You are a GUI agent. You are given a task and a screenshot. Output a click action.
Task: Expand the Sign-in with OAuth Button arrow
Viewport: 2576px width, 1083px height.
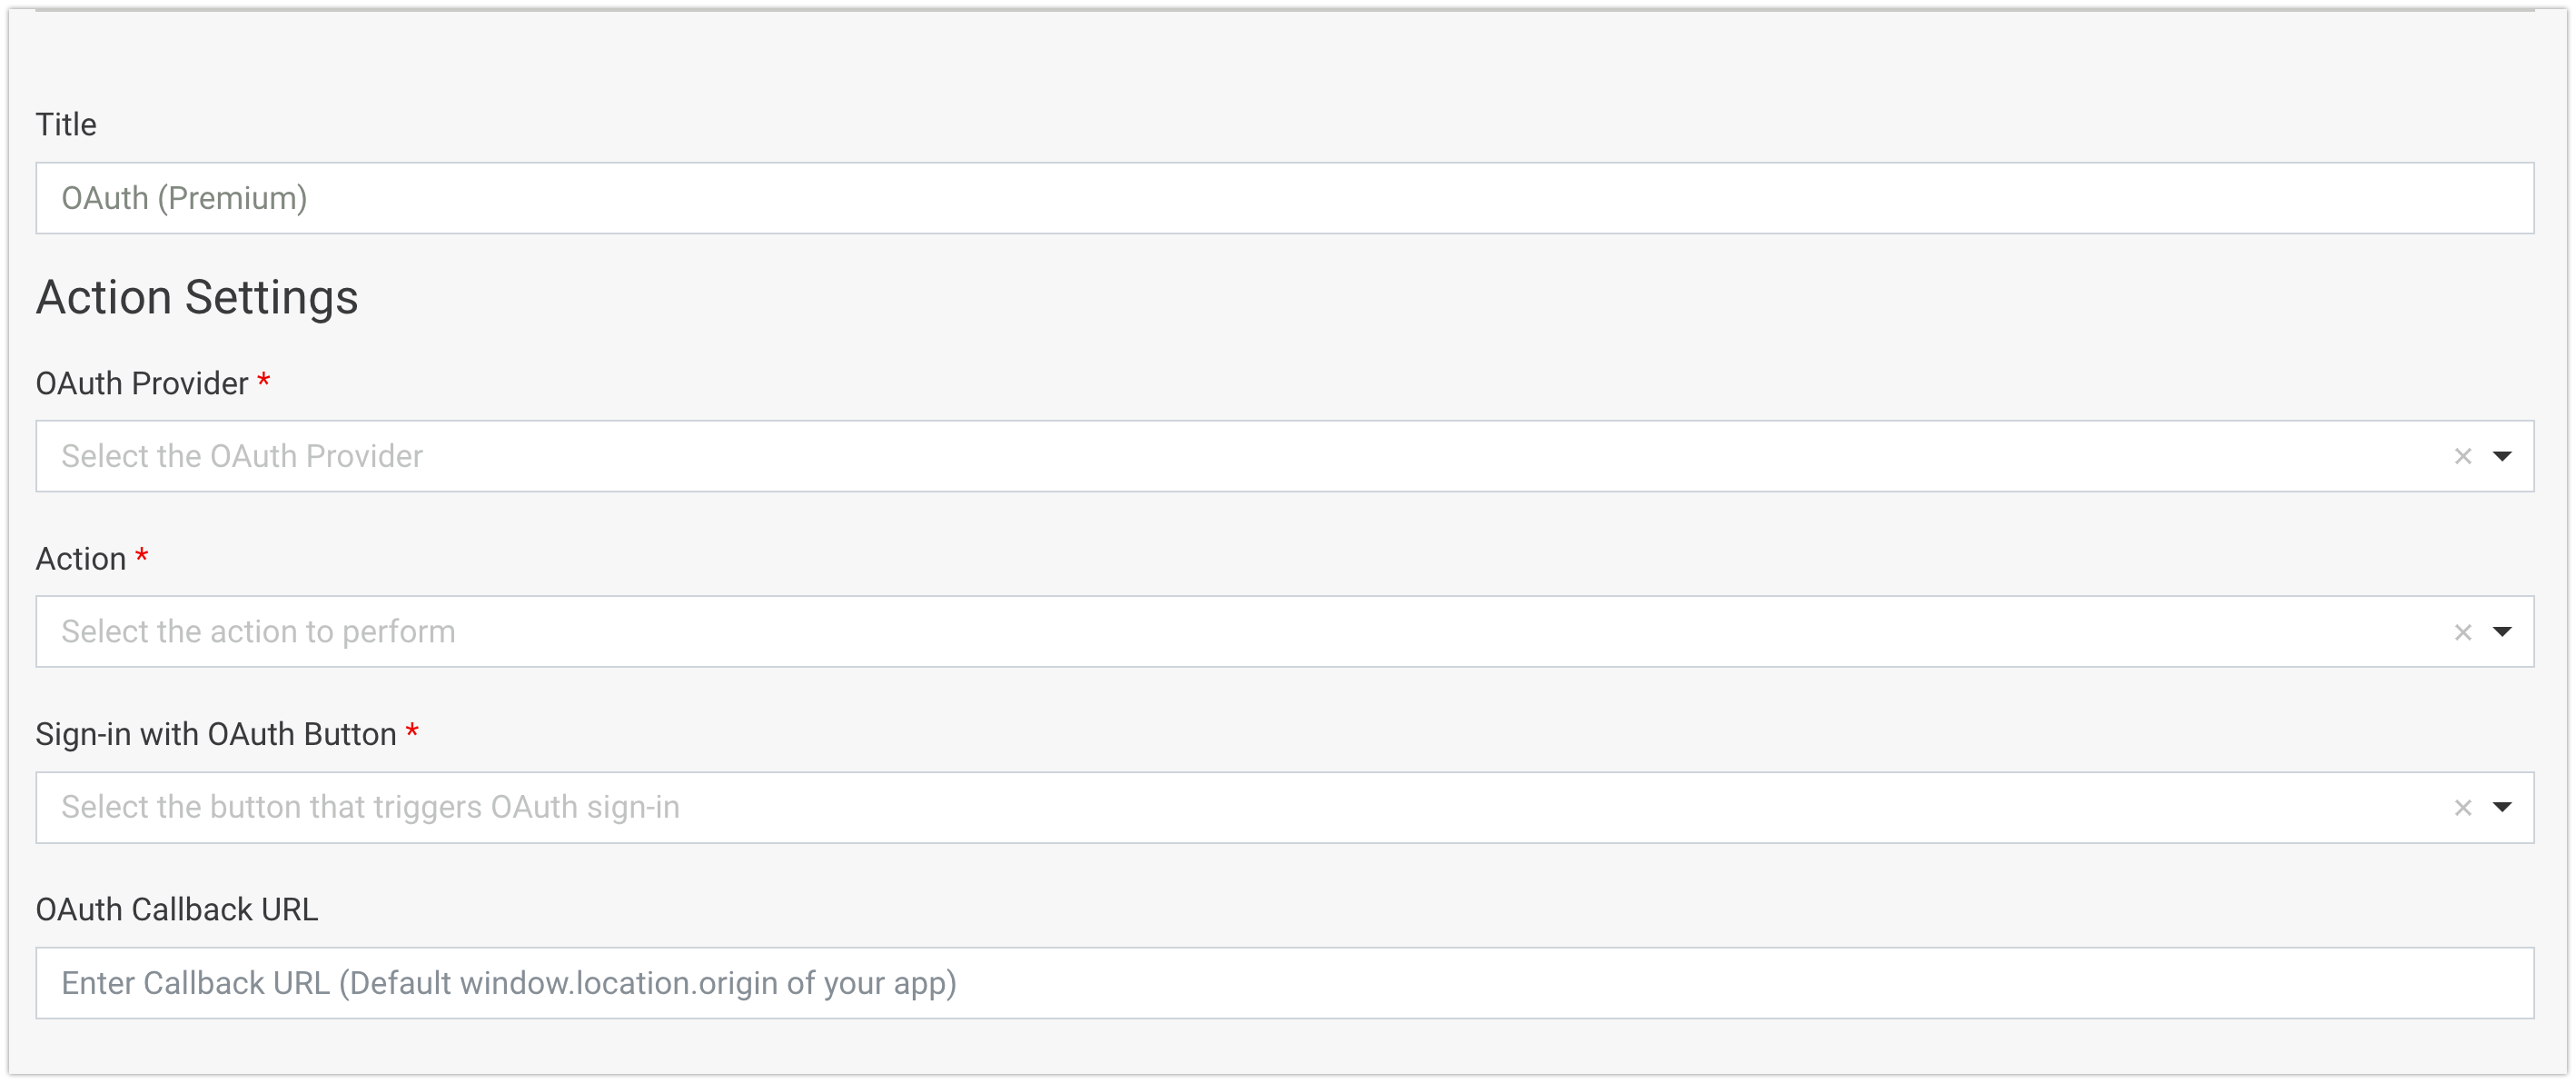[2502, 807]
